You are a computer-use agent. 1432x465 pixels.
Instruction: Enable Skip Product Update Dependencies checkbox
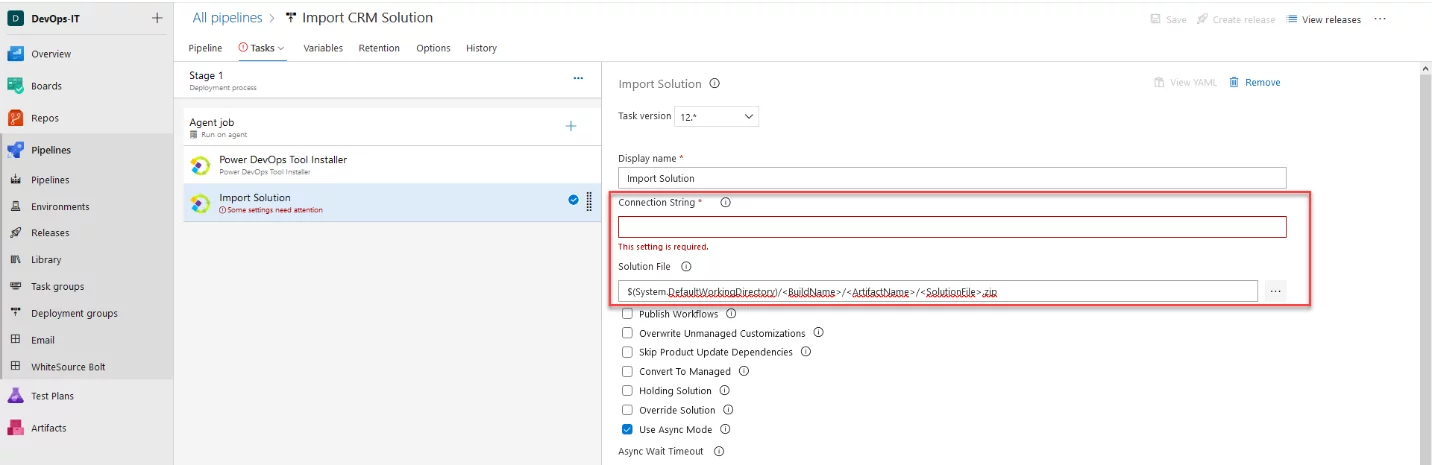tap(627, 352)
